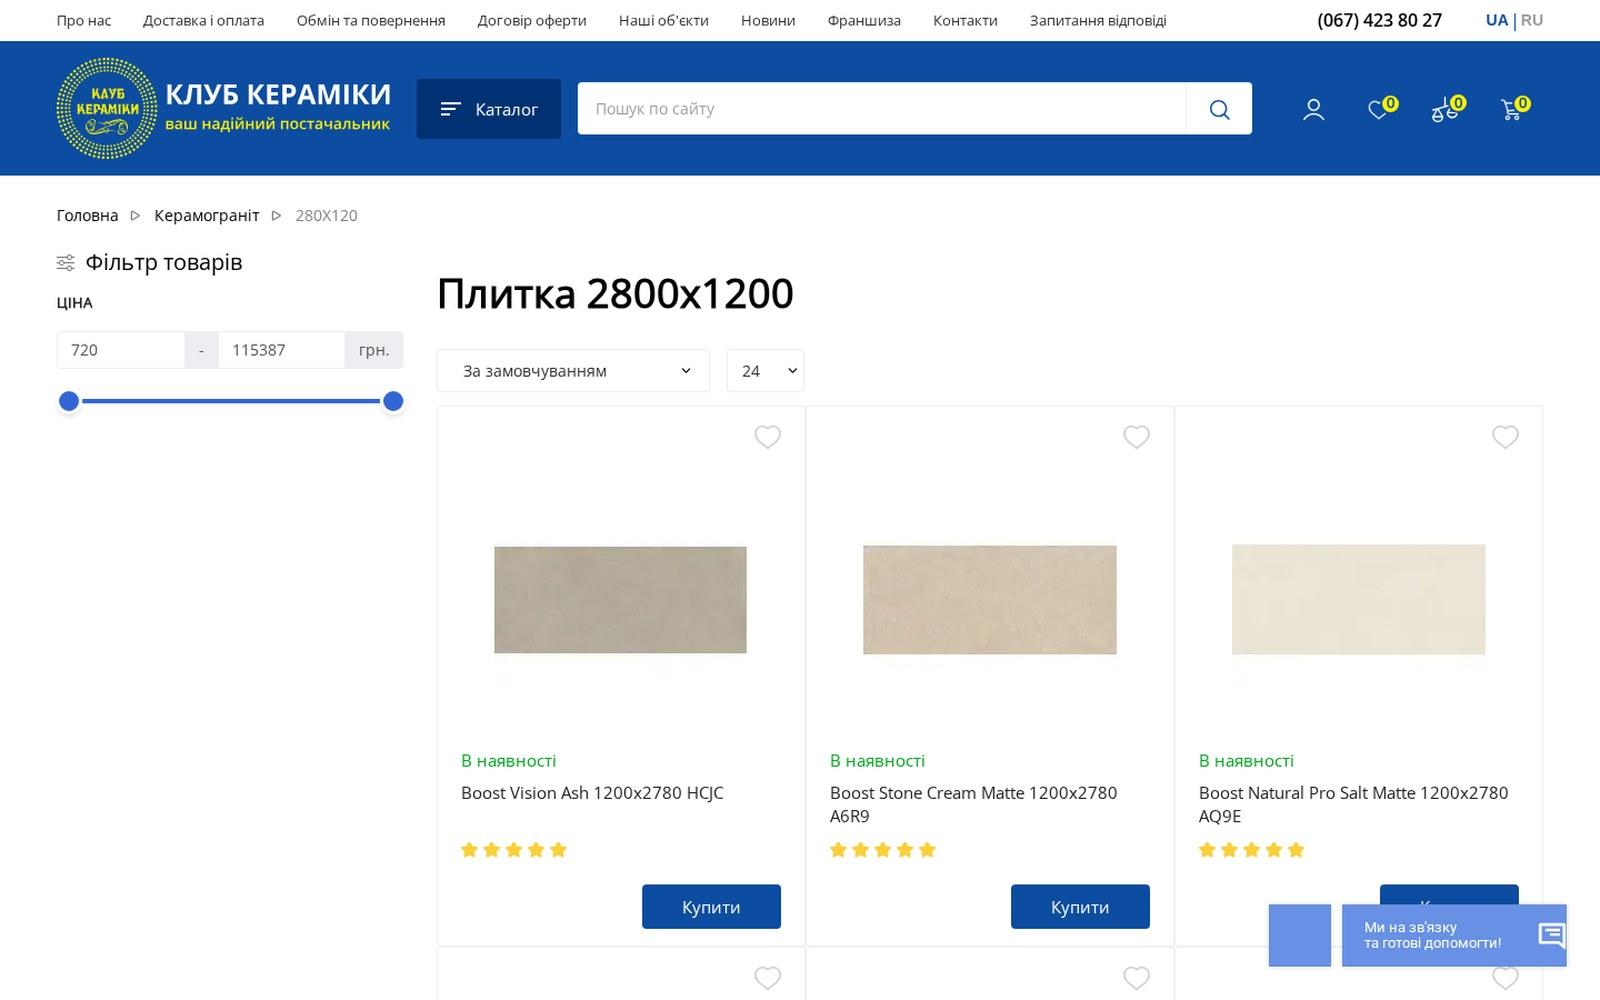Click the search magnifier icon
This screenshot has width=1600, height=1000.
(x=1219, y=109)
